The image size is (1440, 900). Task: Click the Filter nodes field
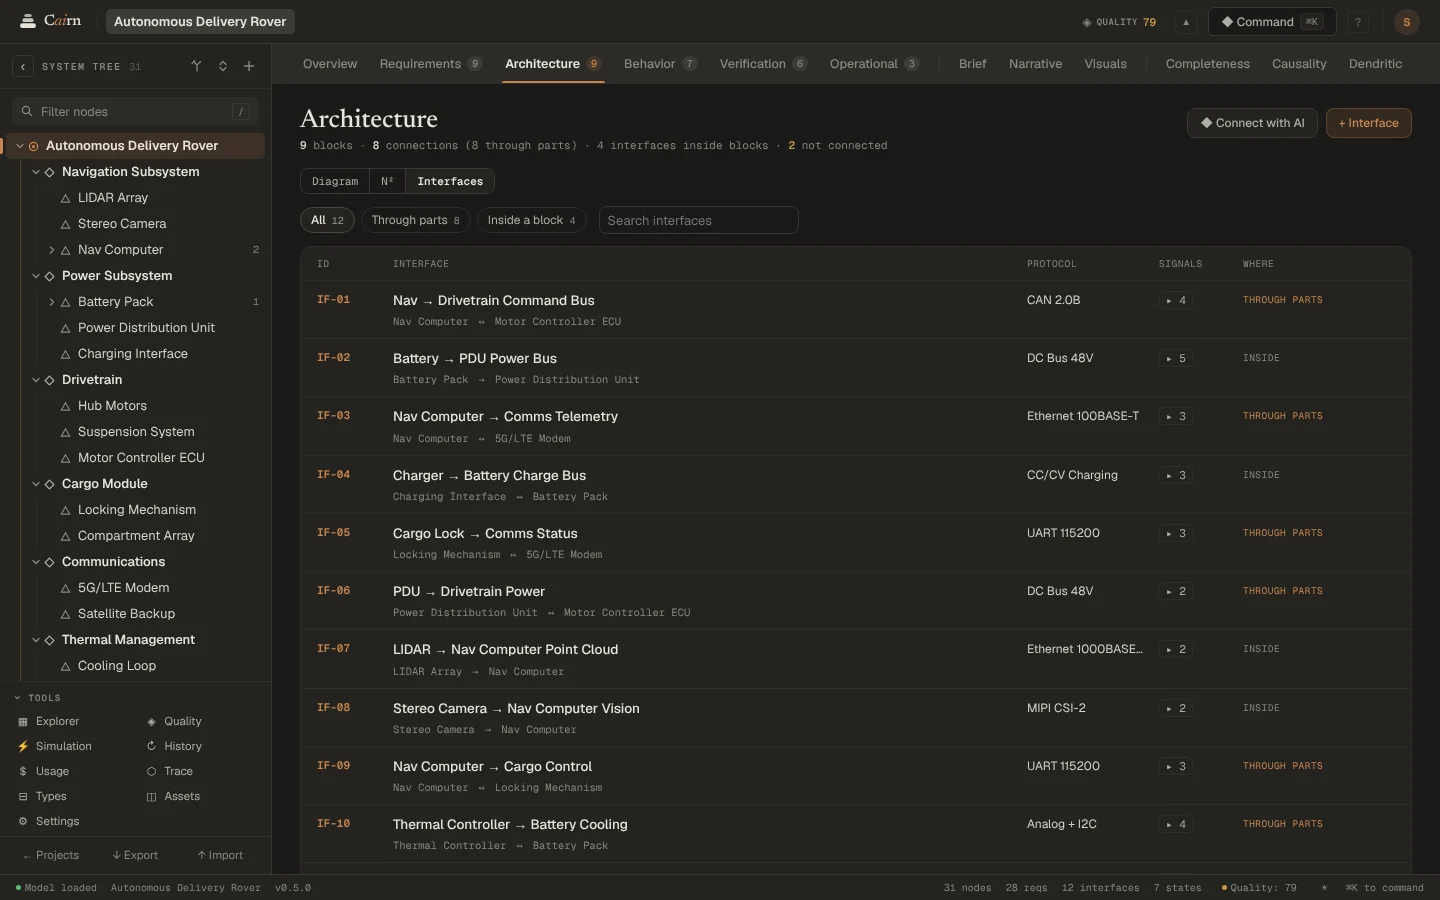(135, 111)
